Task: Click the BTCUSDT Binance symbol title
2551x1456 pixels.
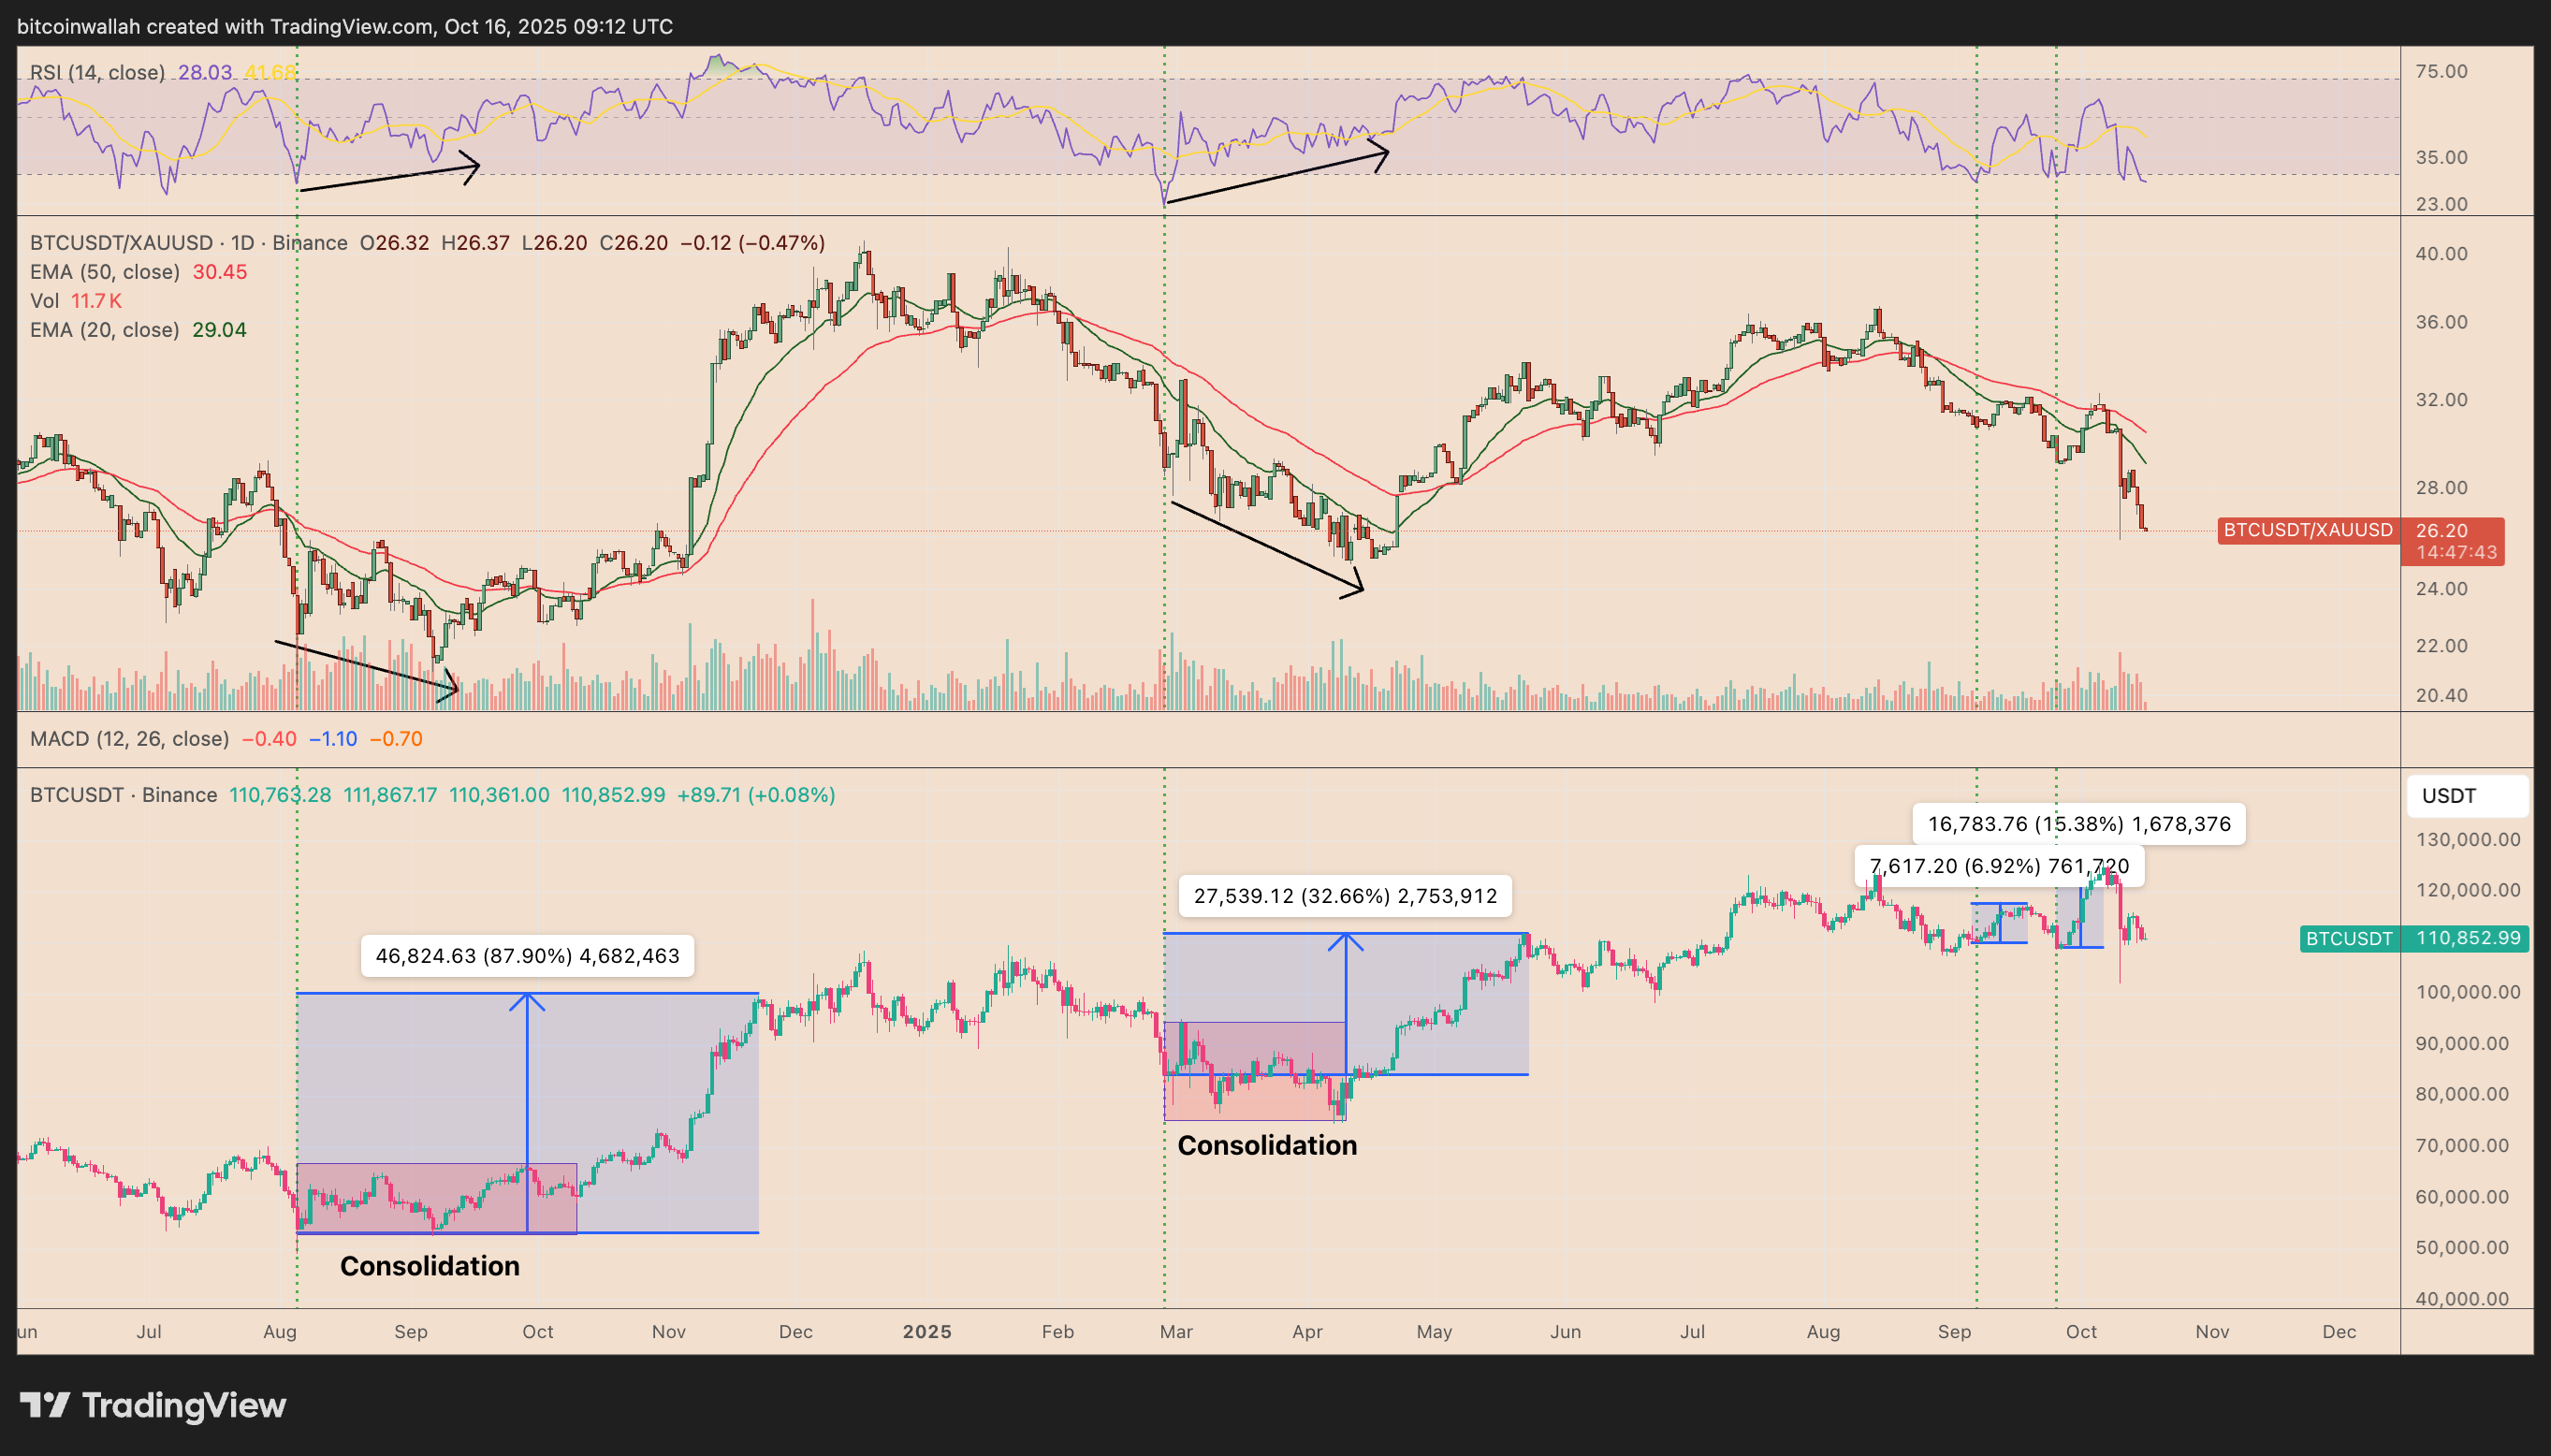Action: (x=123, y=795)
